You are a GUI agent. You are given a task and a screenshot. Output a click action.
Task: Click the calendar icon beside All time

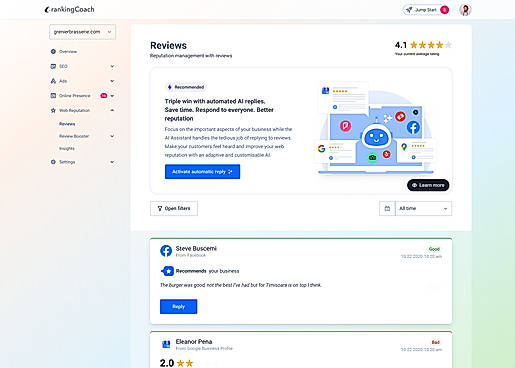387,208
